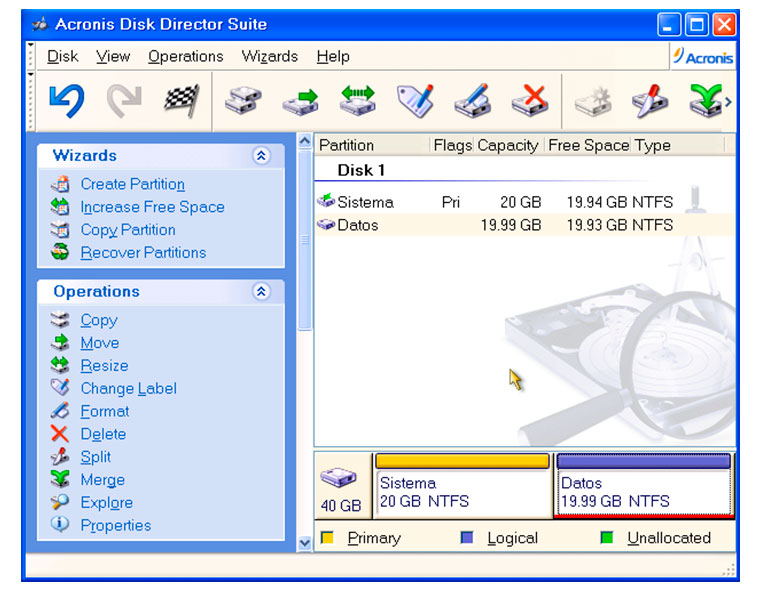This screenshot has width=760, height=593.
Task: Click the sidebar scrollbar up arrow
Action: click(304, 141)
